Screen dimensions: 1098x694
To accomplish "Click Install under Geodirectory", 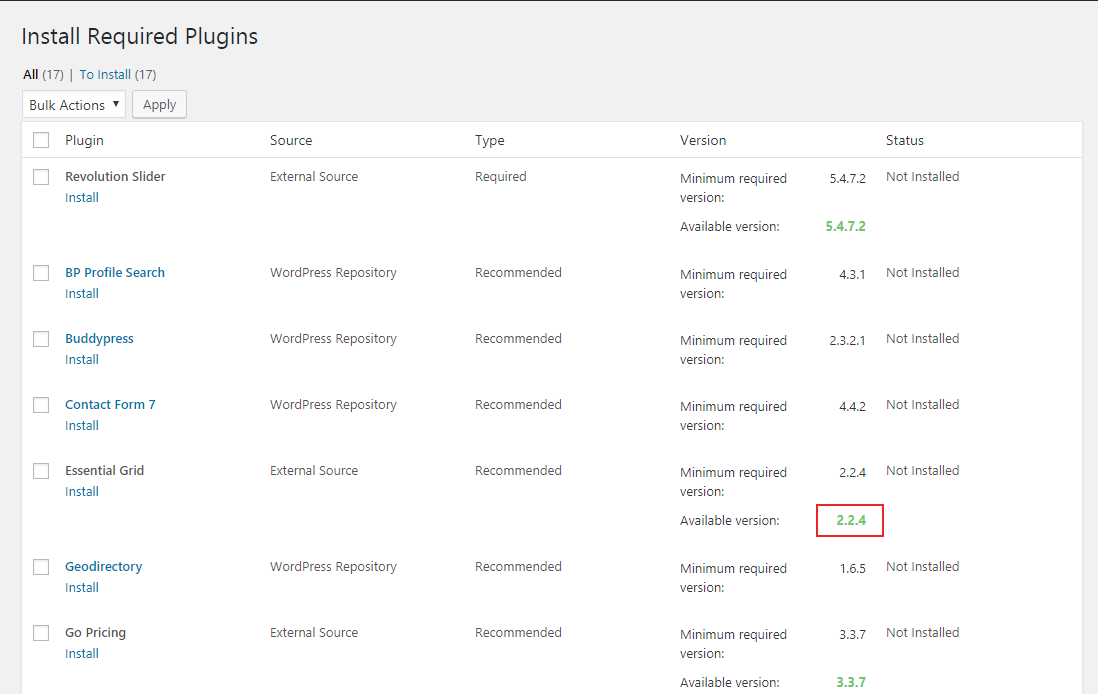I will click(82, 588).
